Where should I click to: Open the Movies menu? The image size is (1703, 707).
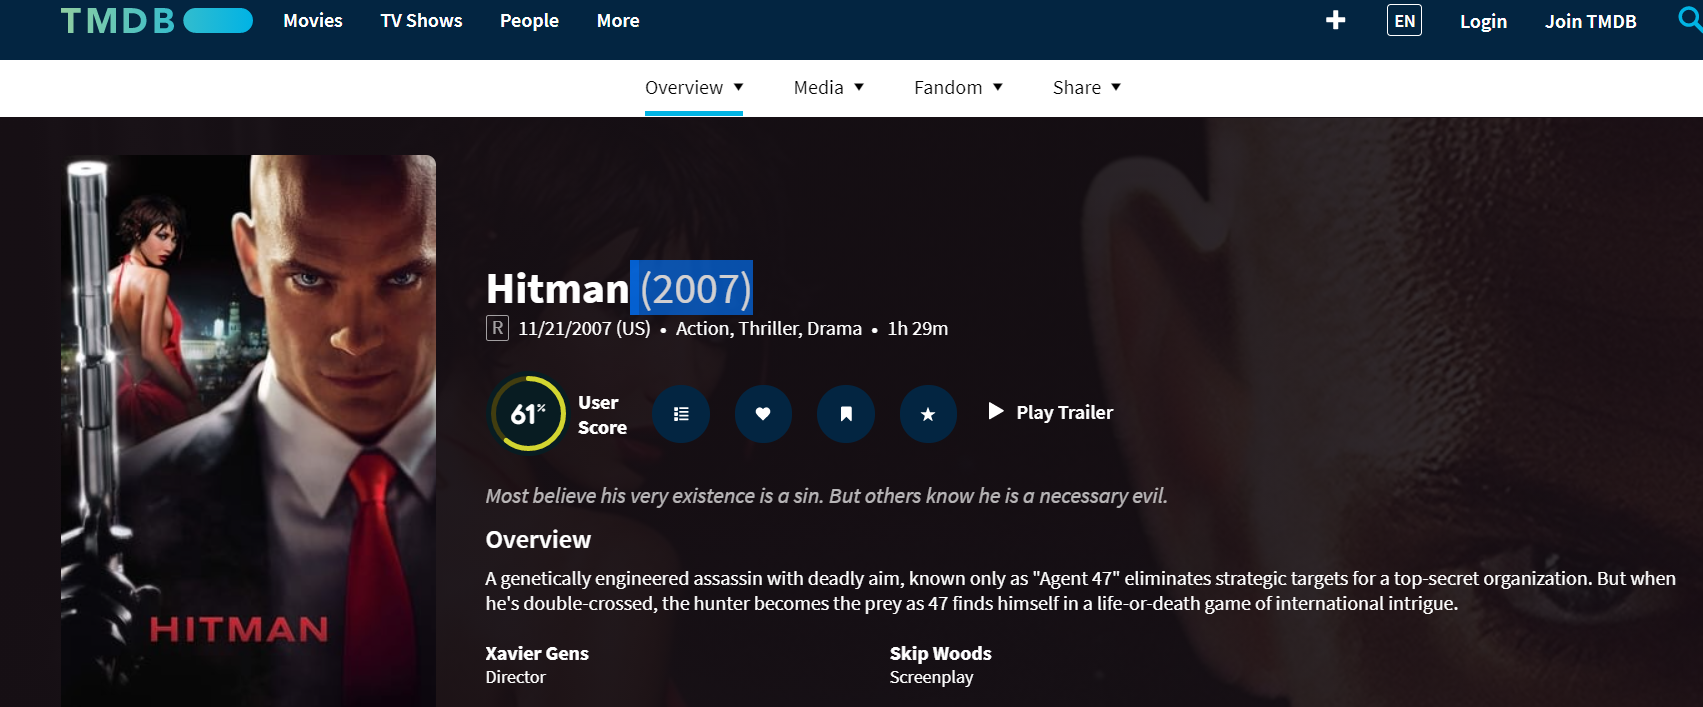pos(313,20)
